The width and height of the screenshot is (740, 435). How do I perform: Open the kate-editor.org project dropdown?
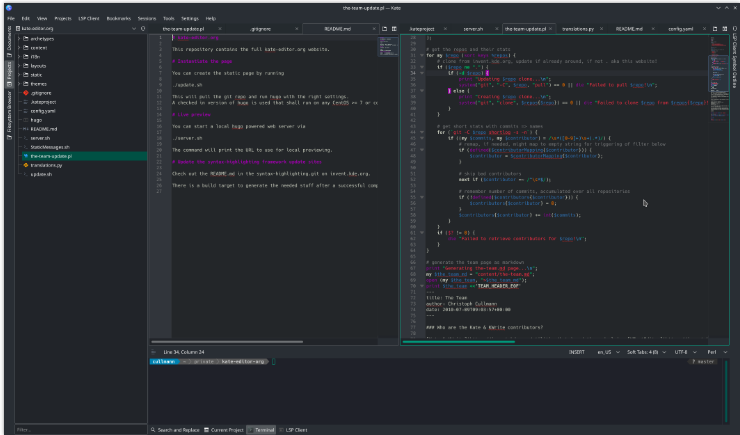70,29
